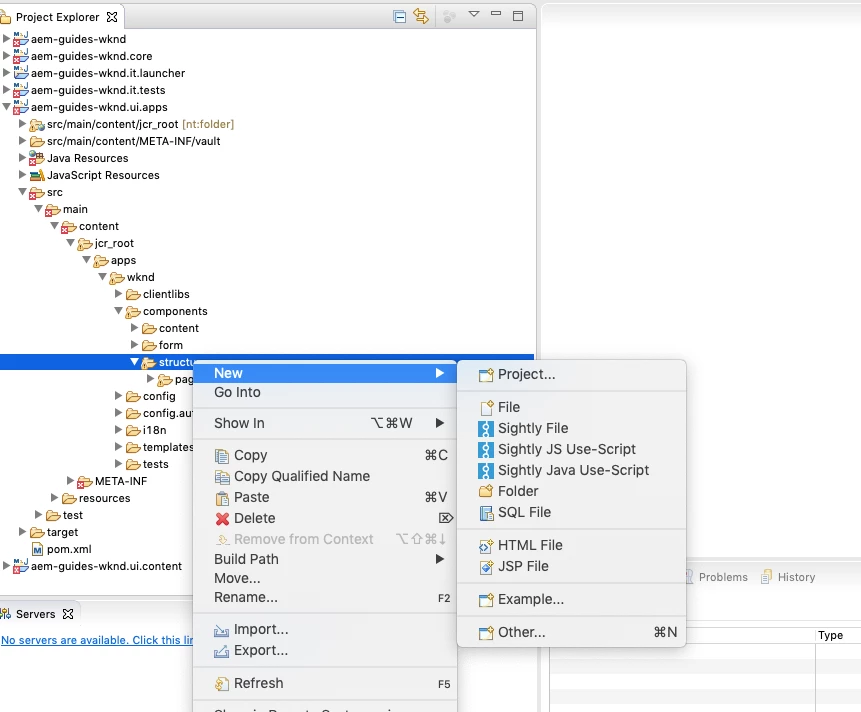Choose Copy Qualified Name

point(325,476)
